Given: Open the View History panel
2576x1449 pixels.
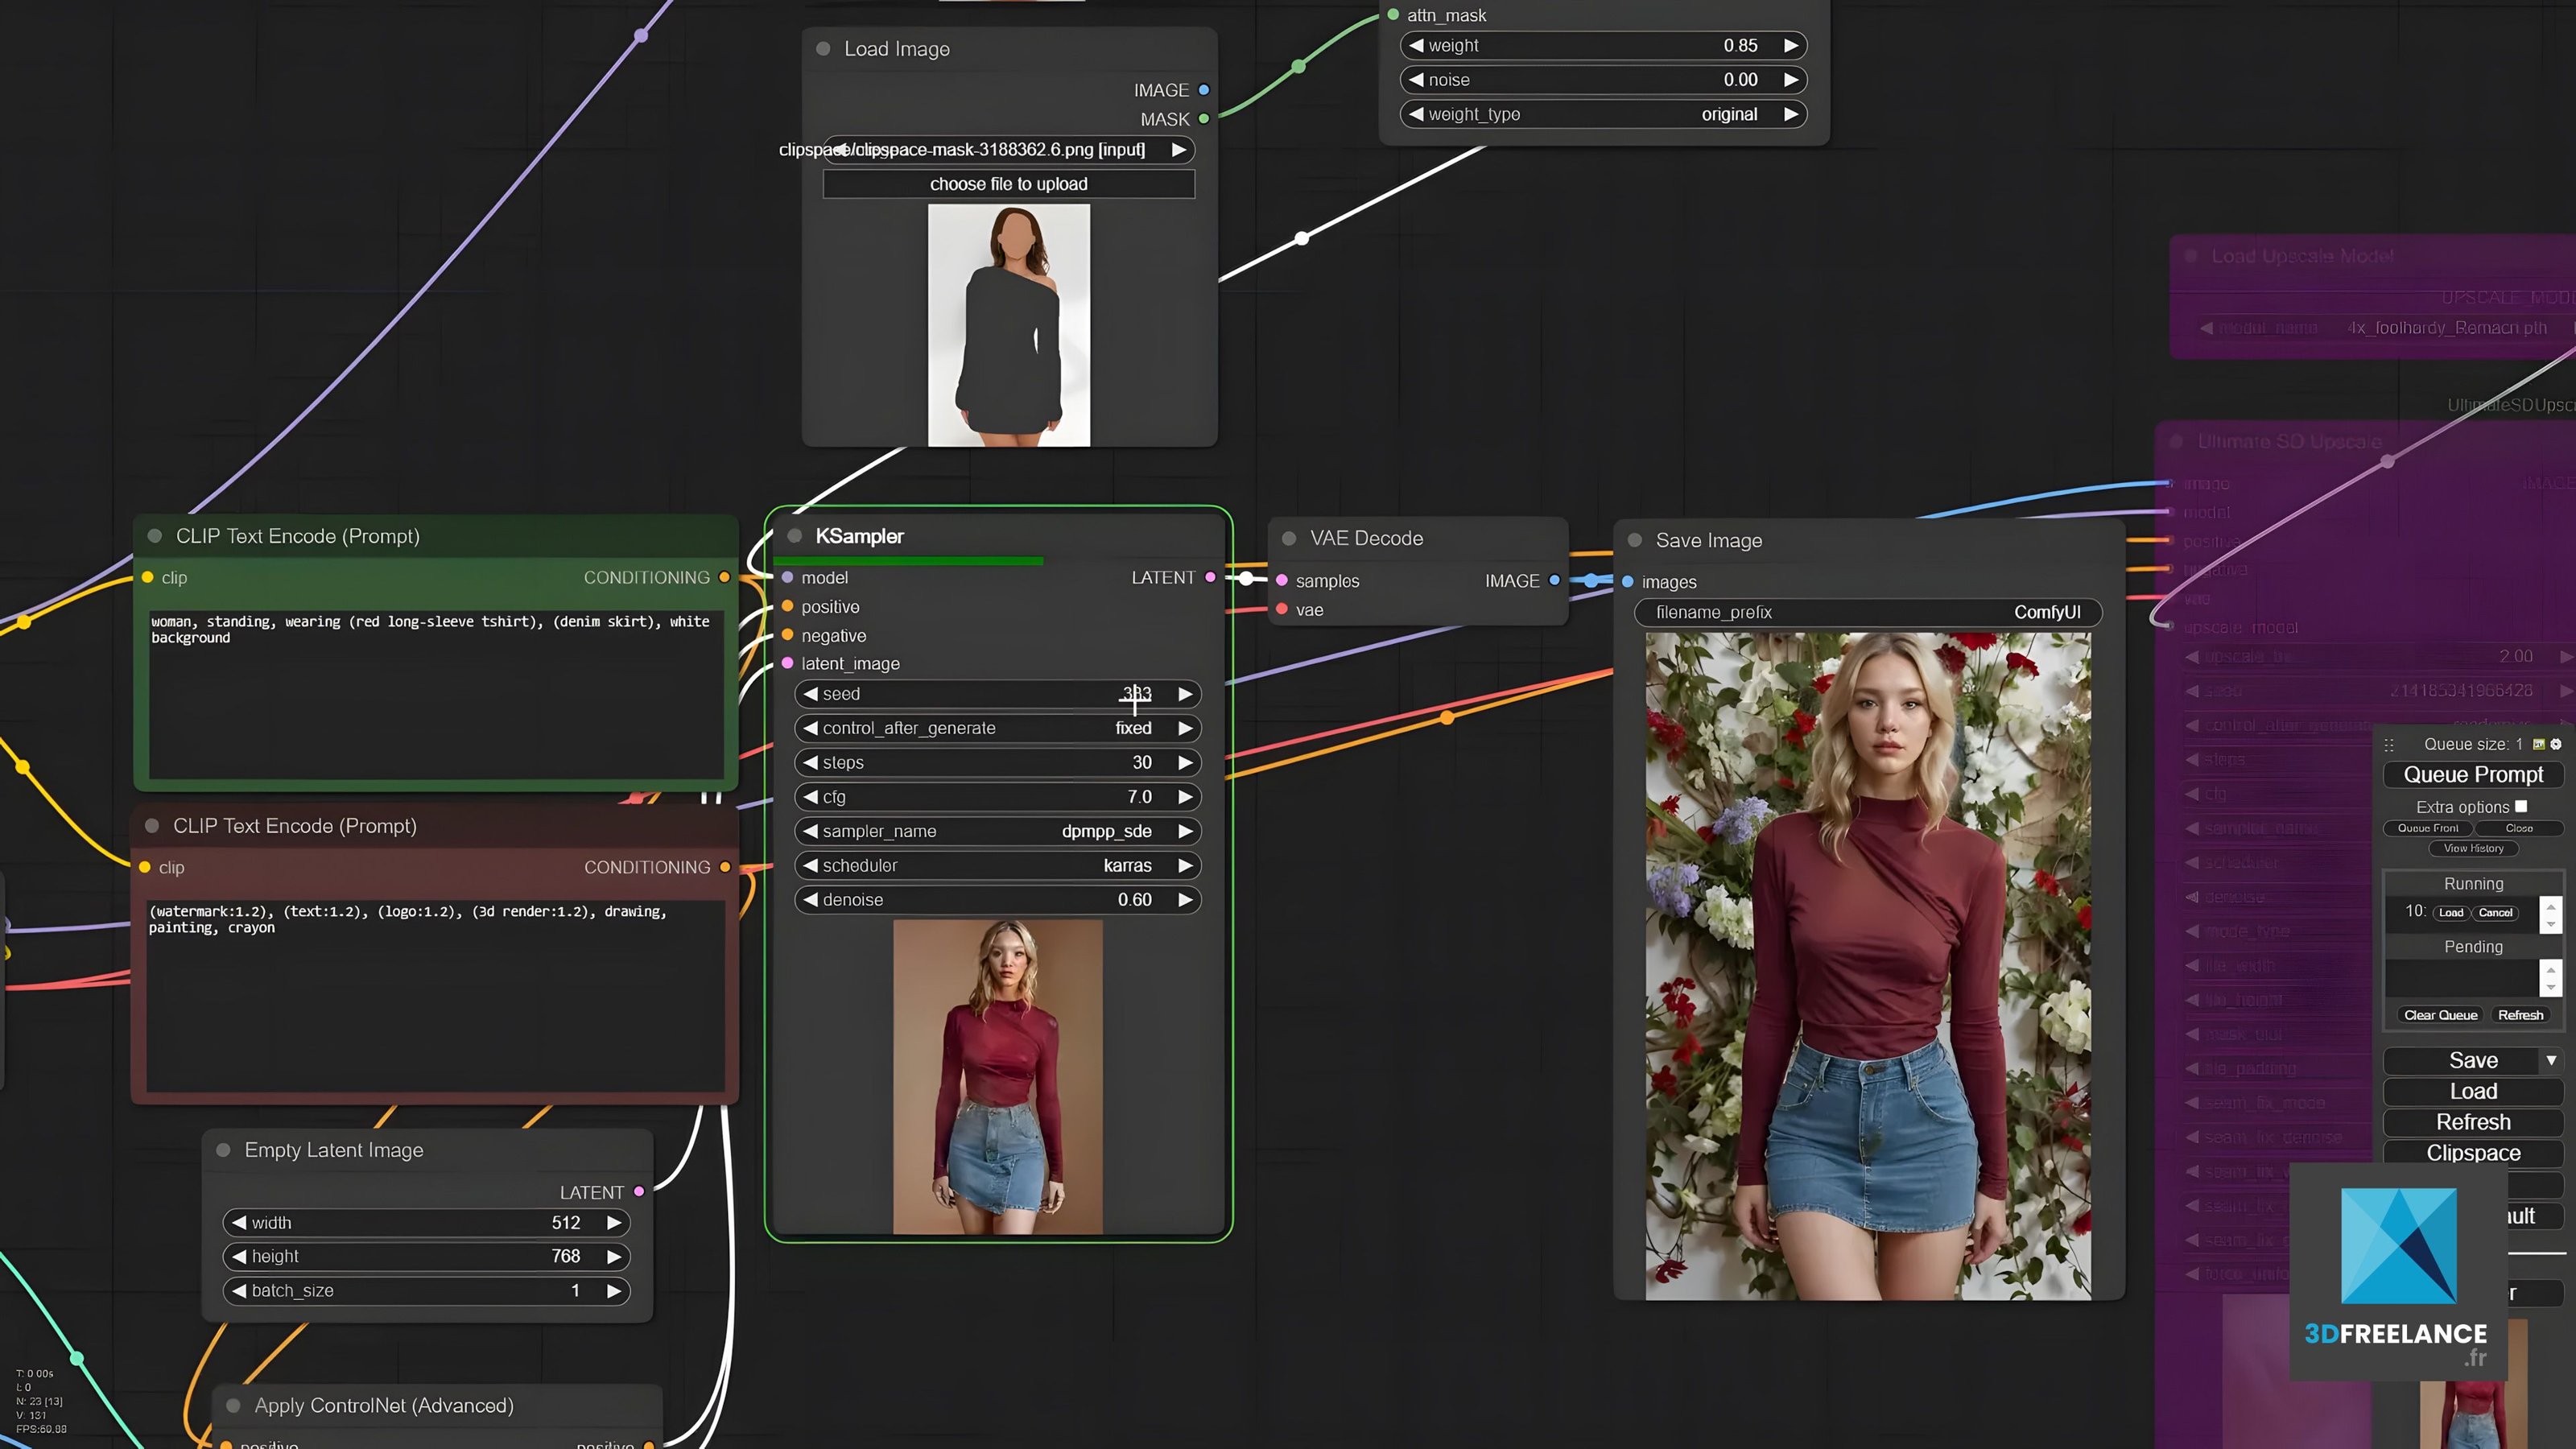Looking at the screenshot, I should point(2473,848).
